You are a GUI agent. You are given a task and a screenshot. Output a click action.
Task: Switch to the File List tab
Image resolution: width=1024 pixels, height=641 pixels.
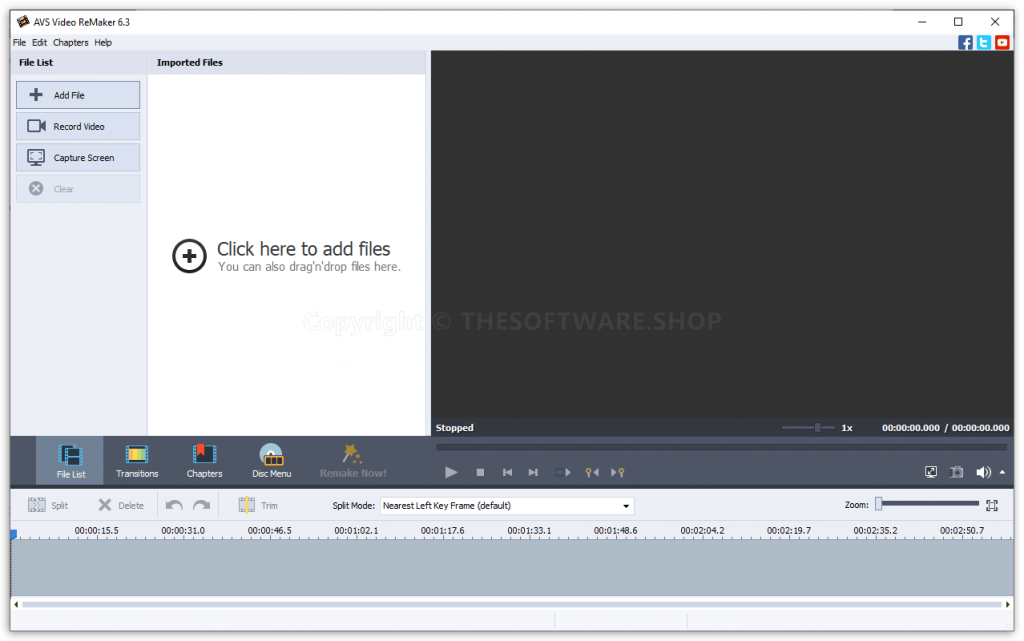(x=70, y=461)
